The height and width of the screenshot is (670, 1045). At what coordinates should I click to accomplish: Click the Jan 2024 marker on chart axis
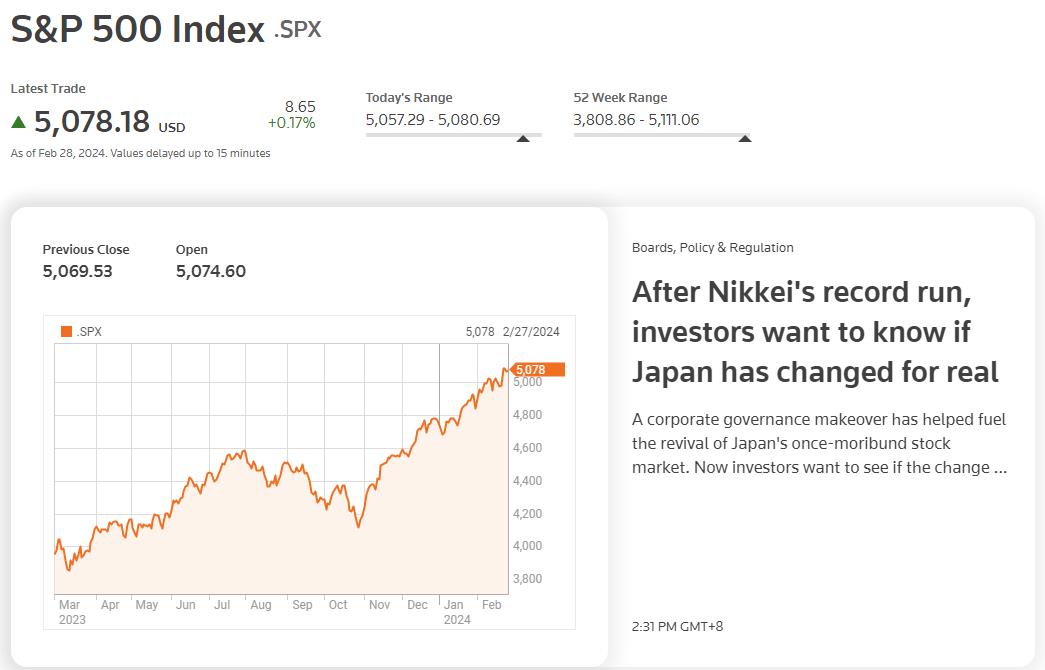tap(457, 612)
